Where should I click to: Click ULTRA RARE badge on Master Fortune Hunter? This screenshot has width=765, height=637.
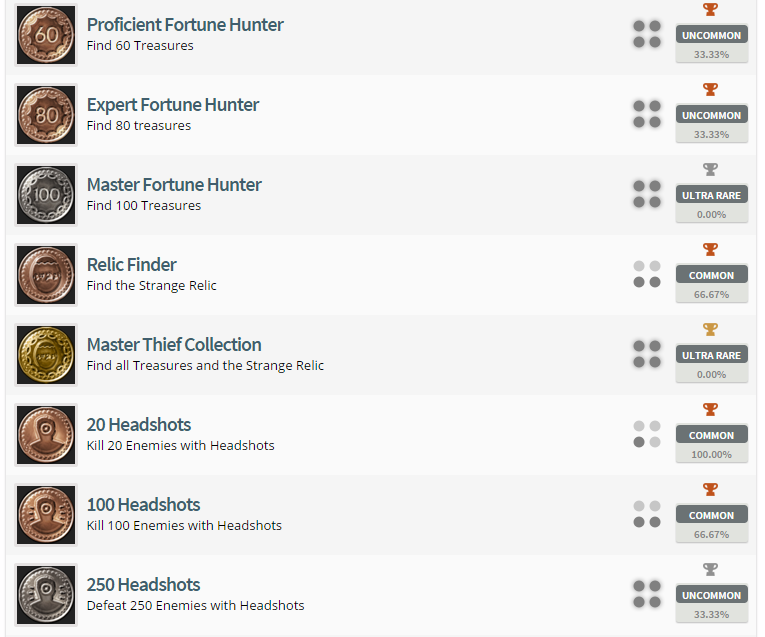[x=711, y=195]
